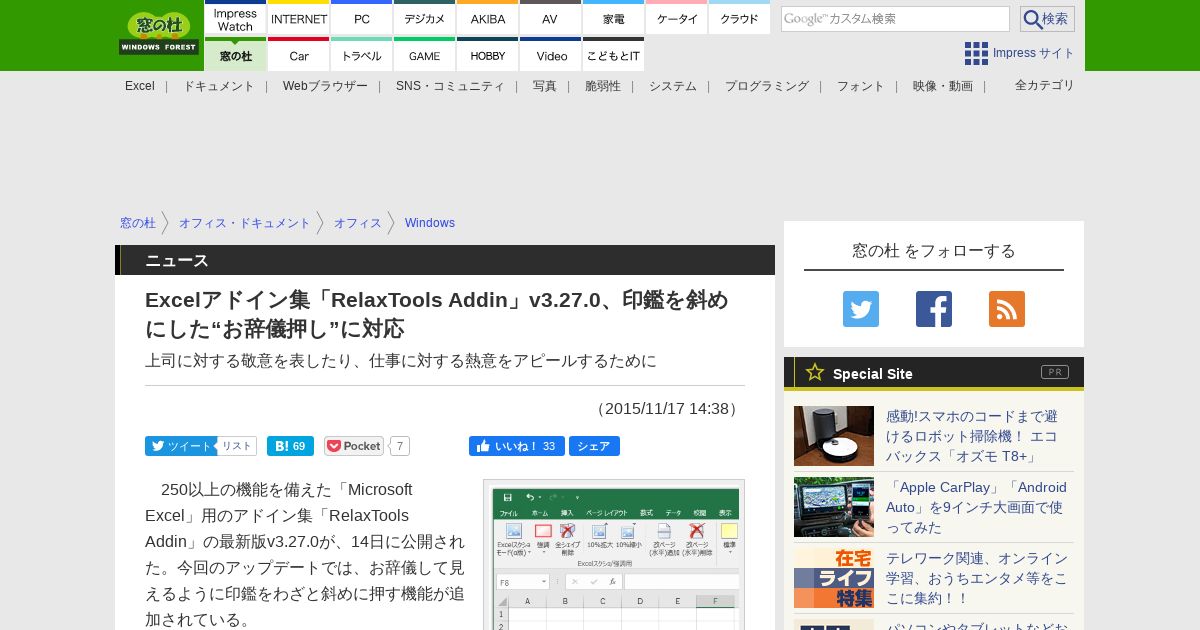The image size is (1200, 630).
Task: Select the システム category
Action: [673, 86]
